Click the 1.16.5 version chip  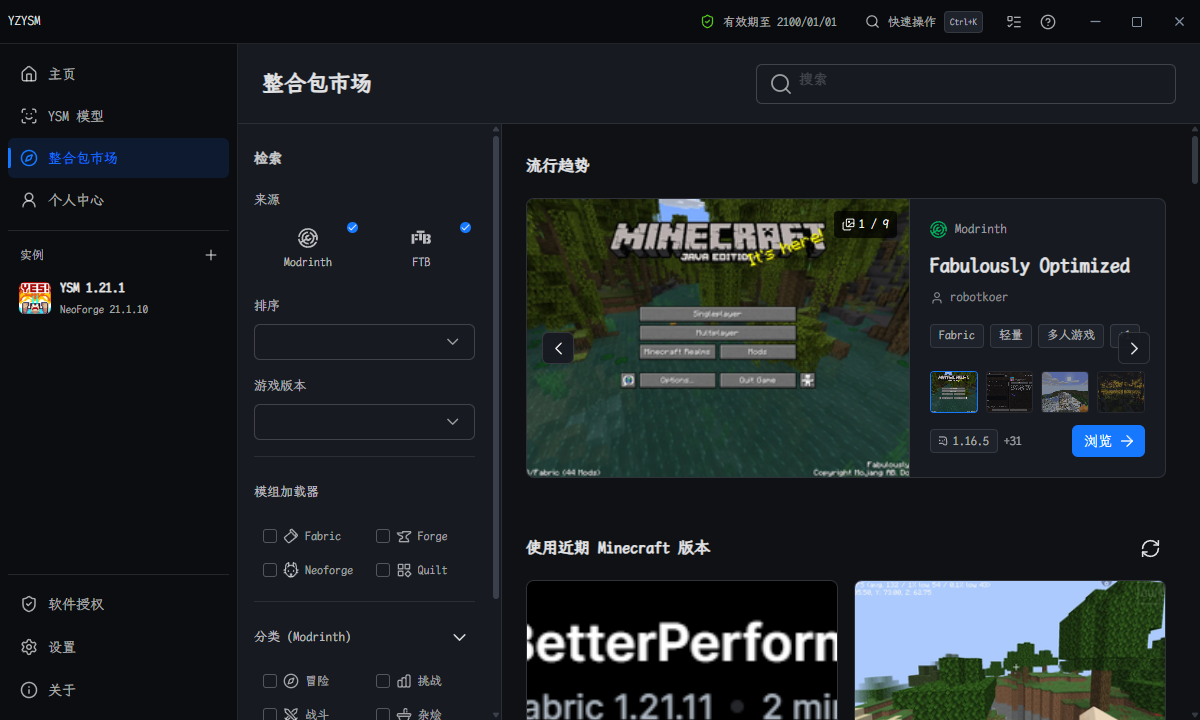tap(963, 441)
